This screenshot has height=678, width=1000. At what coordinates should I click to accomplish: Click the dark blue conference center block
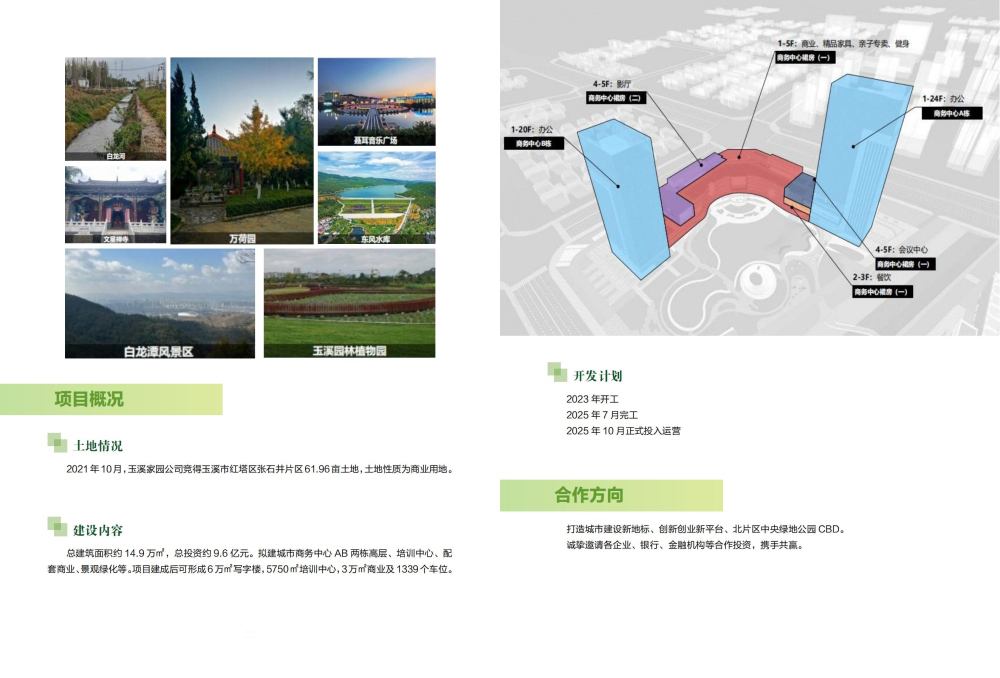800,188
